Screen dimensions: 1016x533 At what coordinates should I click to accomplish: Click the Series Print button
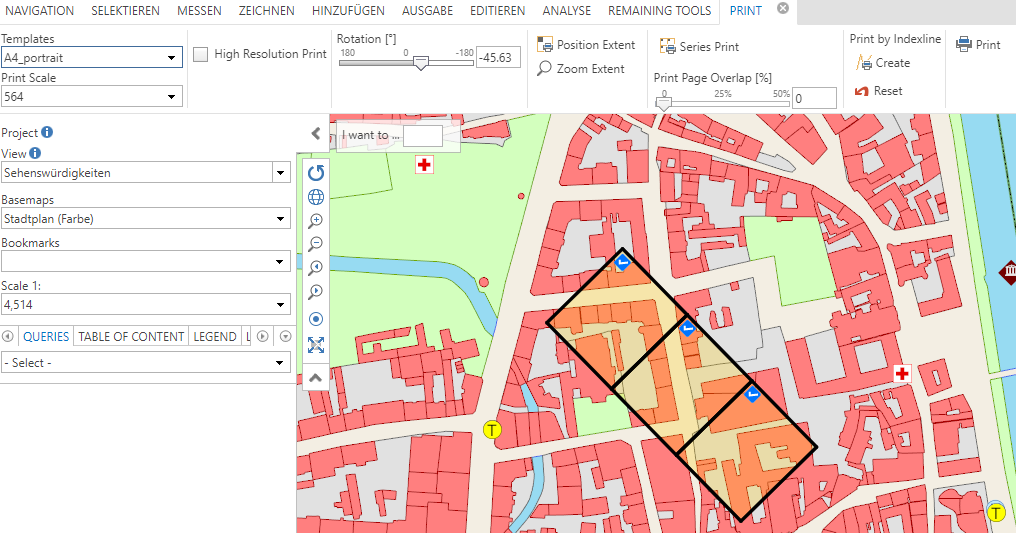tap(700, 47)
